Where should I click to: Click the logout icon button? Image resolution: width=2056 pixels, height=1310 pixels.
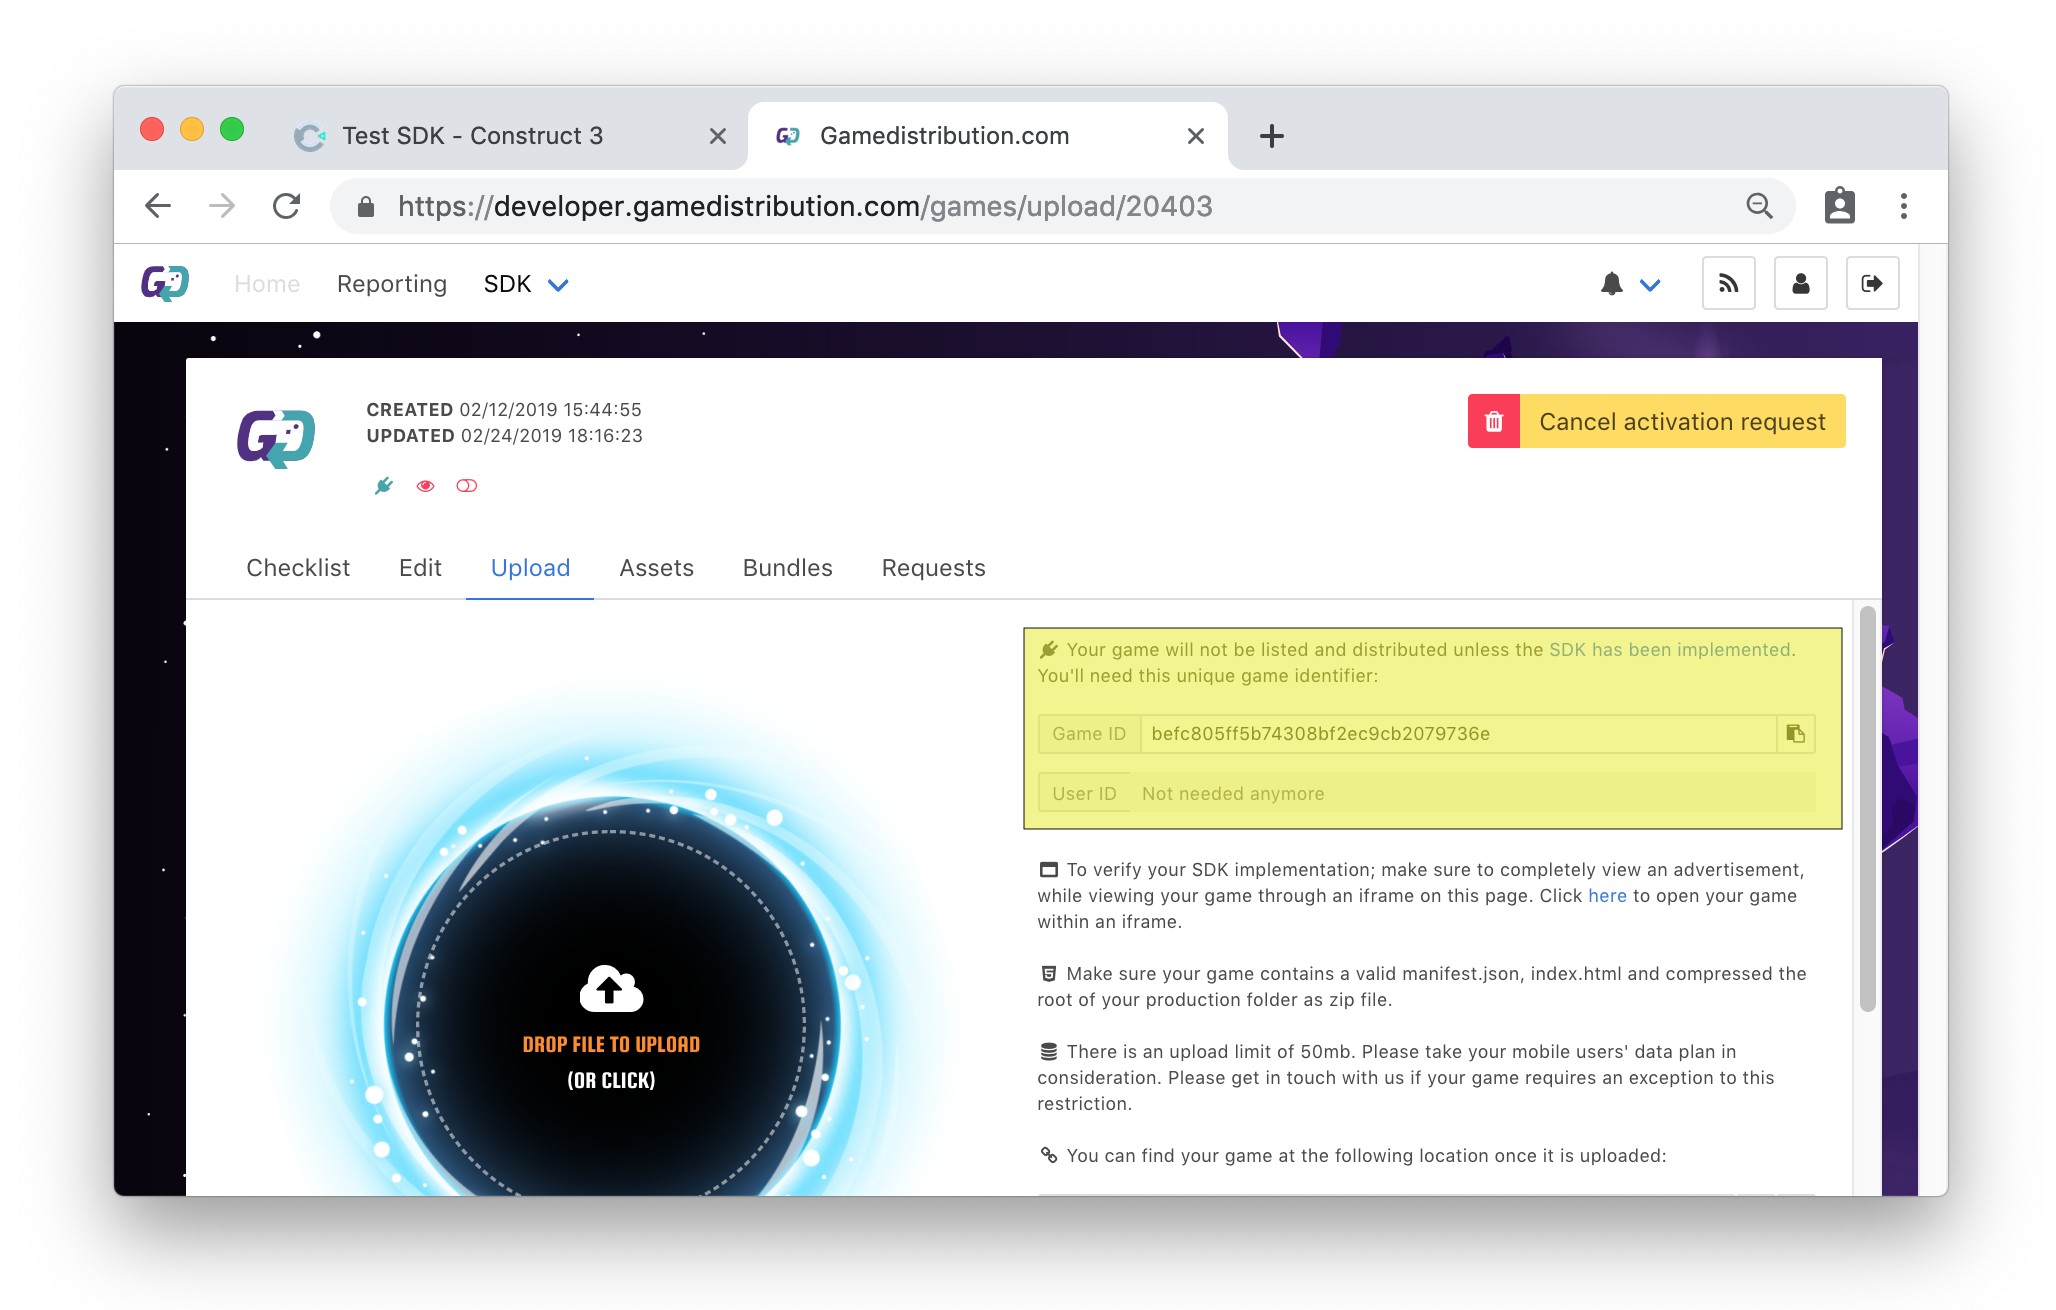point(1871,284)
